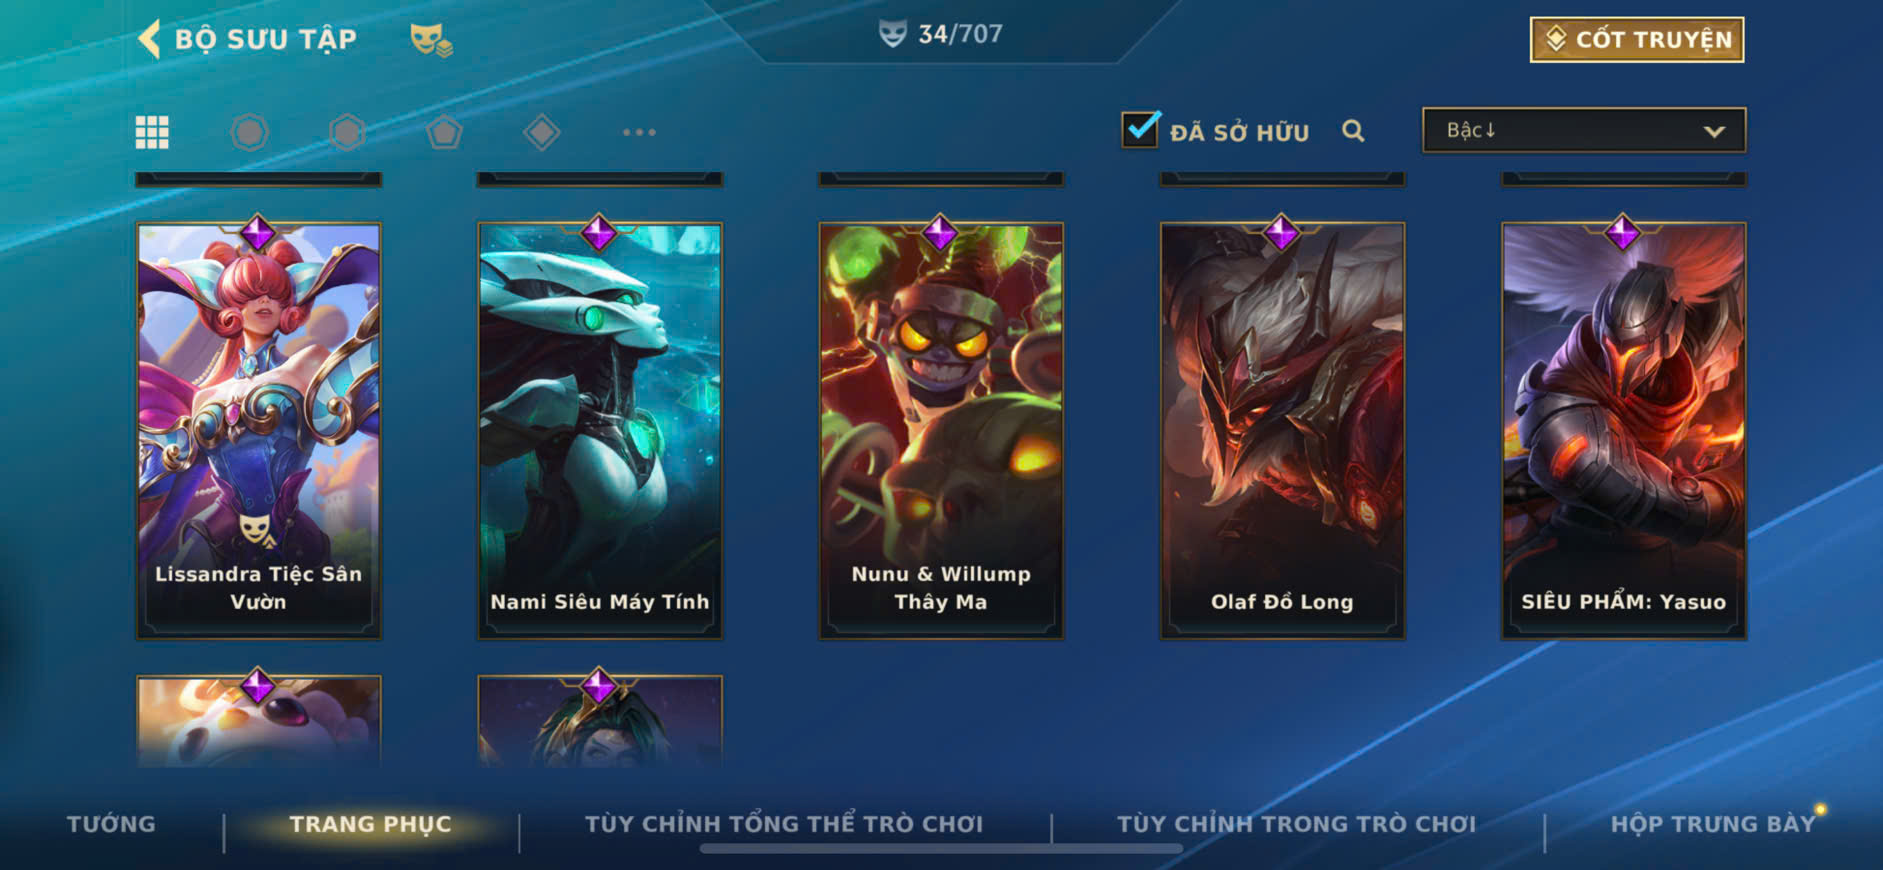The width and height of the screenshot is (1883, 870).
Task: Open the search magnifier icon
Action: [1353, 131]
